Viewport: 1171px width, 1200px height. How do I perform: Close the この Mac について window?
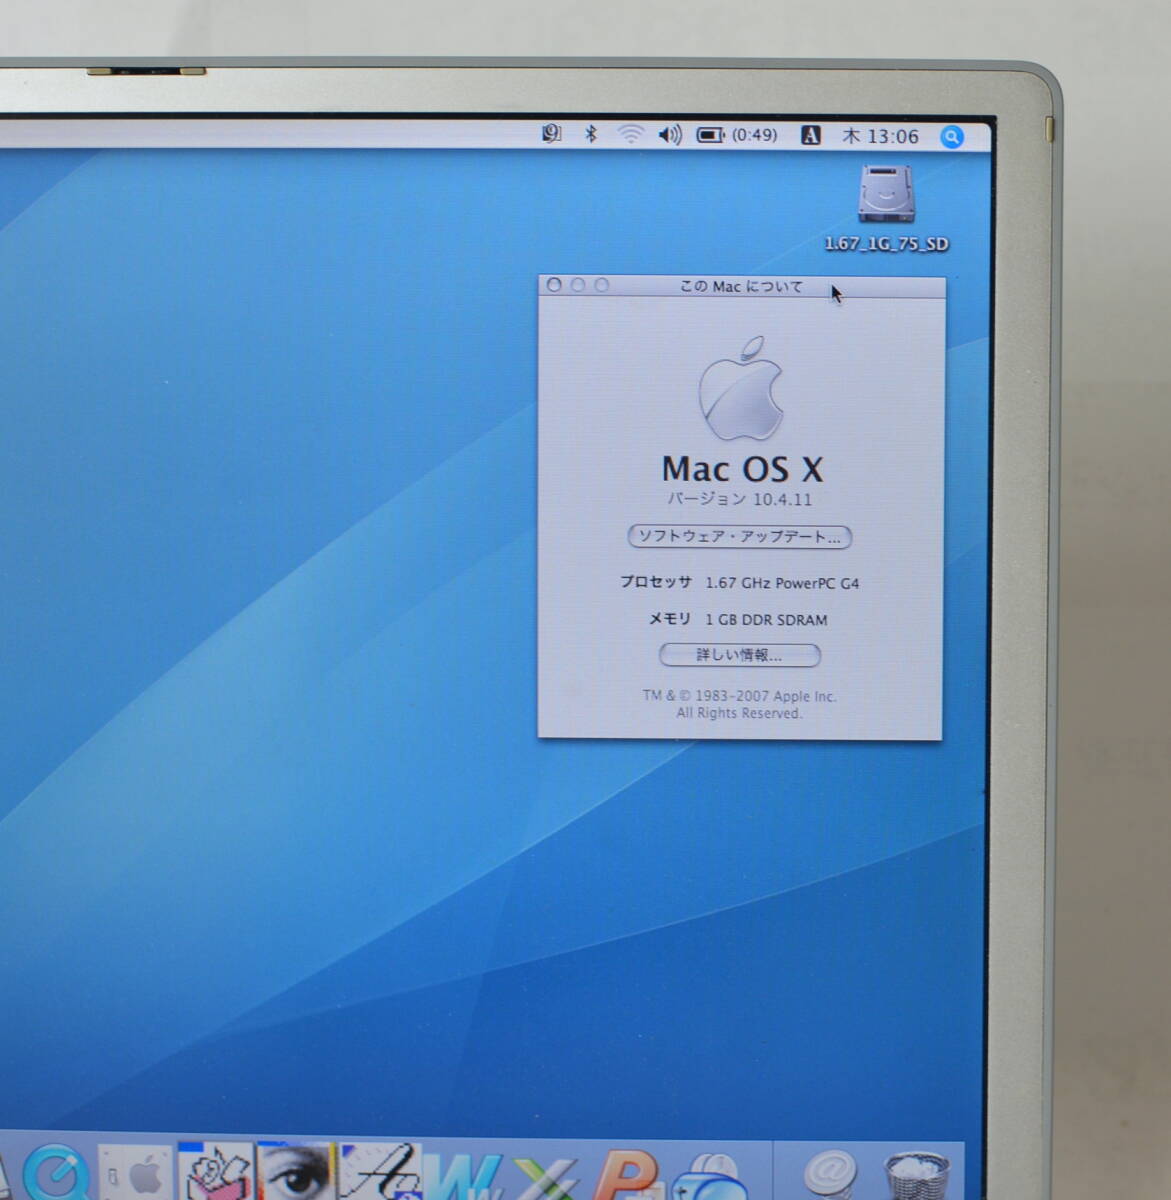pyautogui.click(x=554, y=285)
